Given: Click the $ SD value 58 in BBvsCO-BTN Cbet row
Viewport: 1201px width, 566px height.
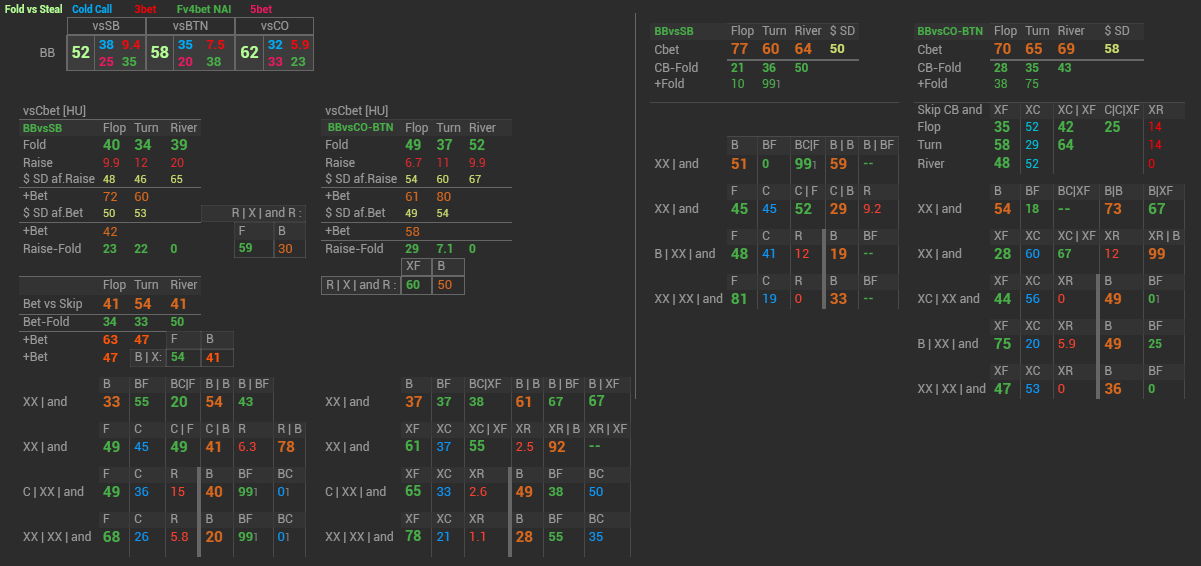Looking at the screenshot, I should click(1112, 49).
